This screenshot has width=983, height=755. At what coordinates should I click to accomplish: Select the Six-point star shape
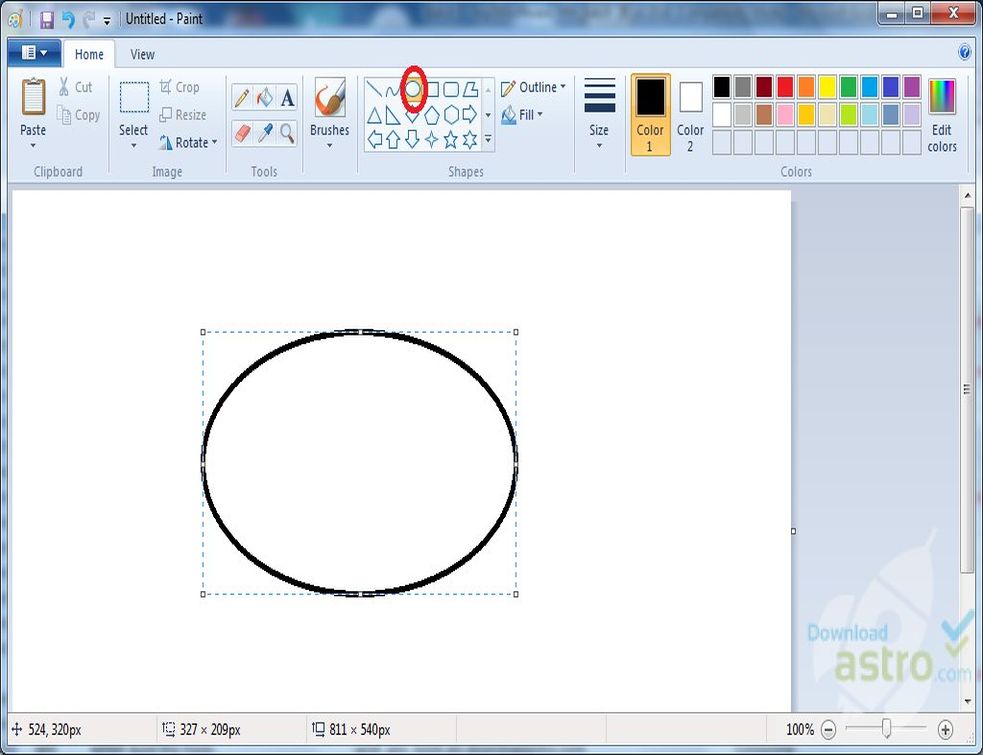pyautogui.click(x=470, y=139)
